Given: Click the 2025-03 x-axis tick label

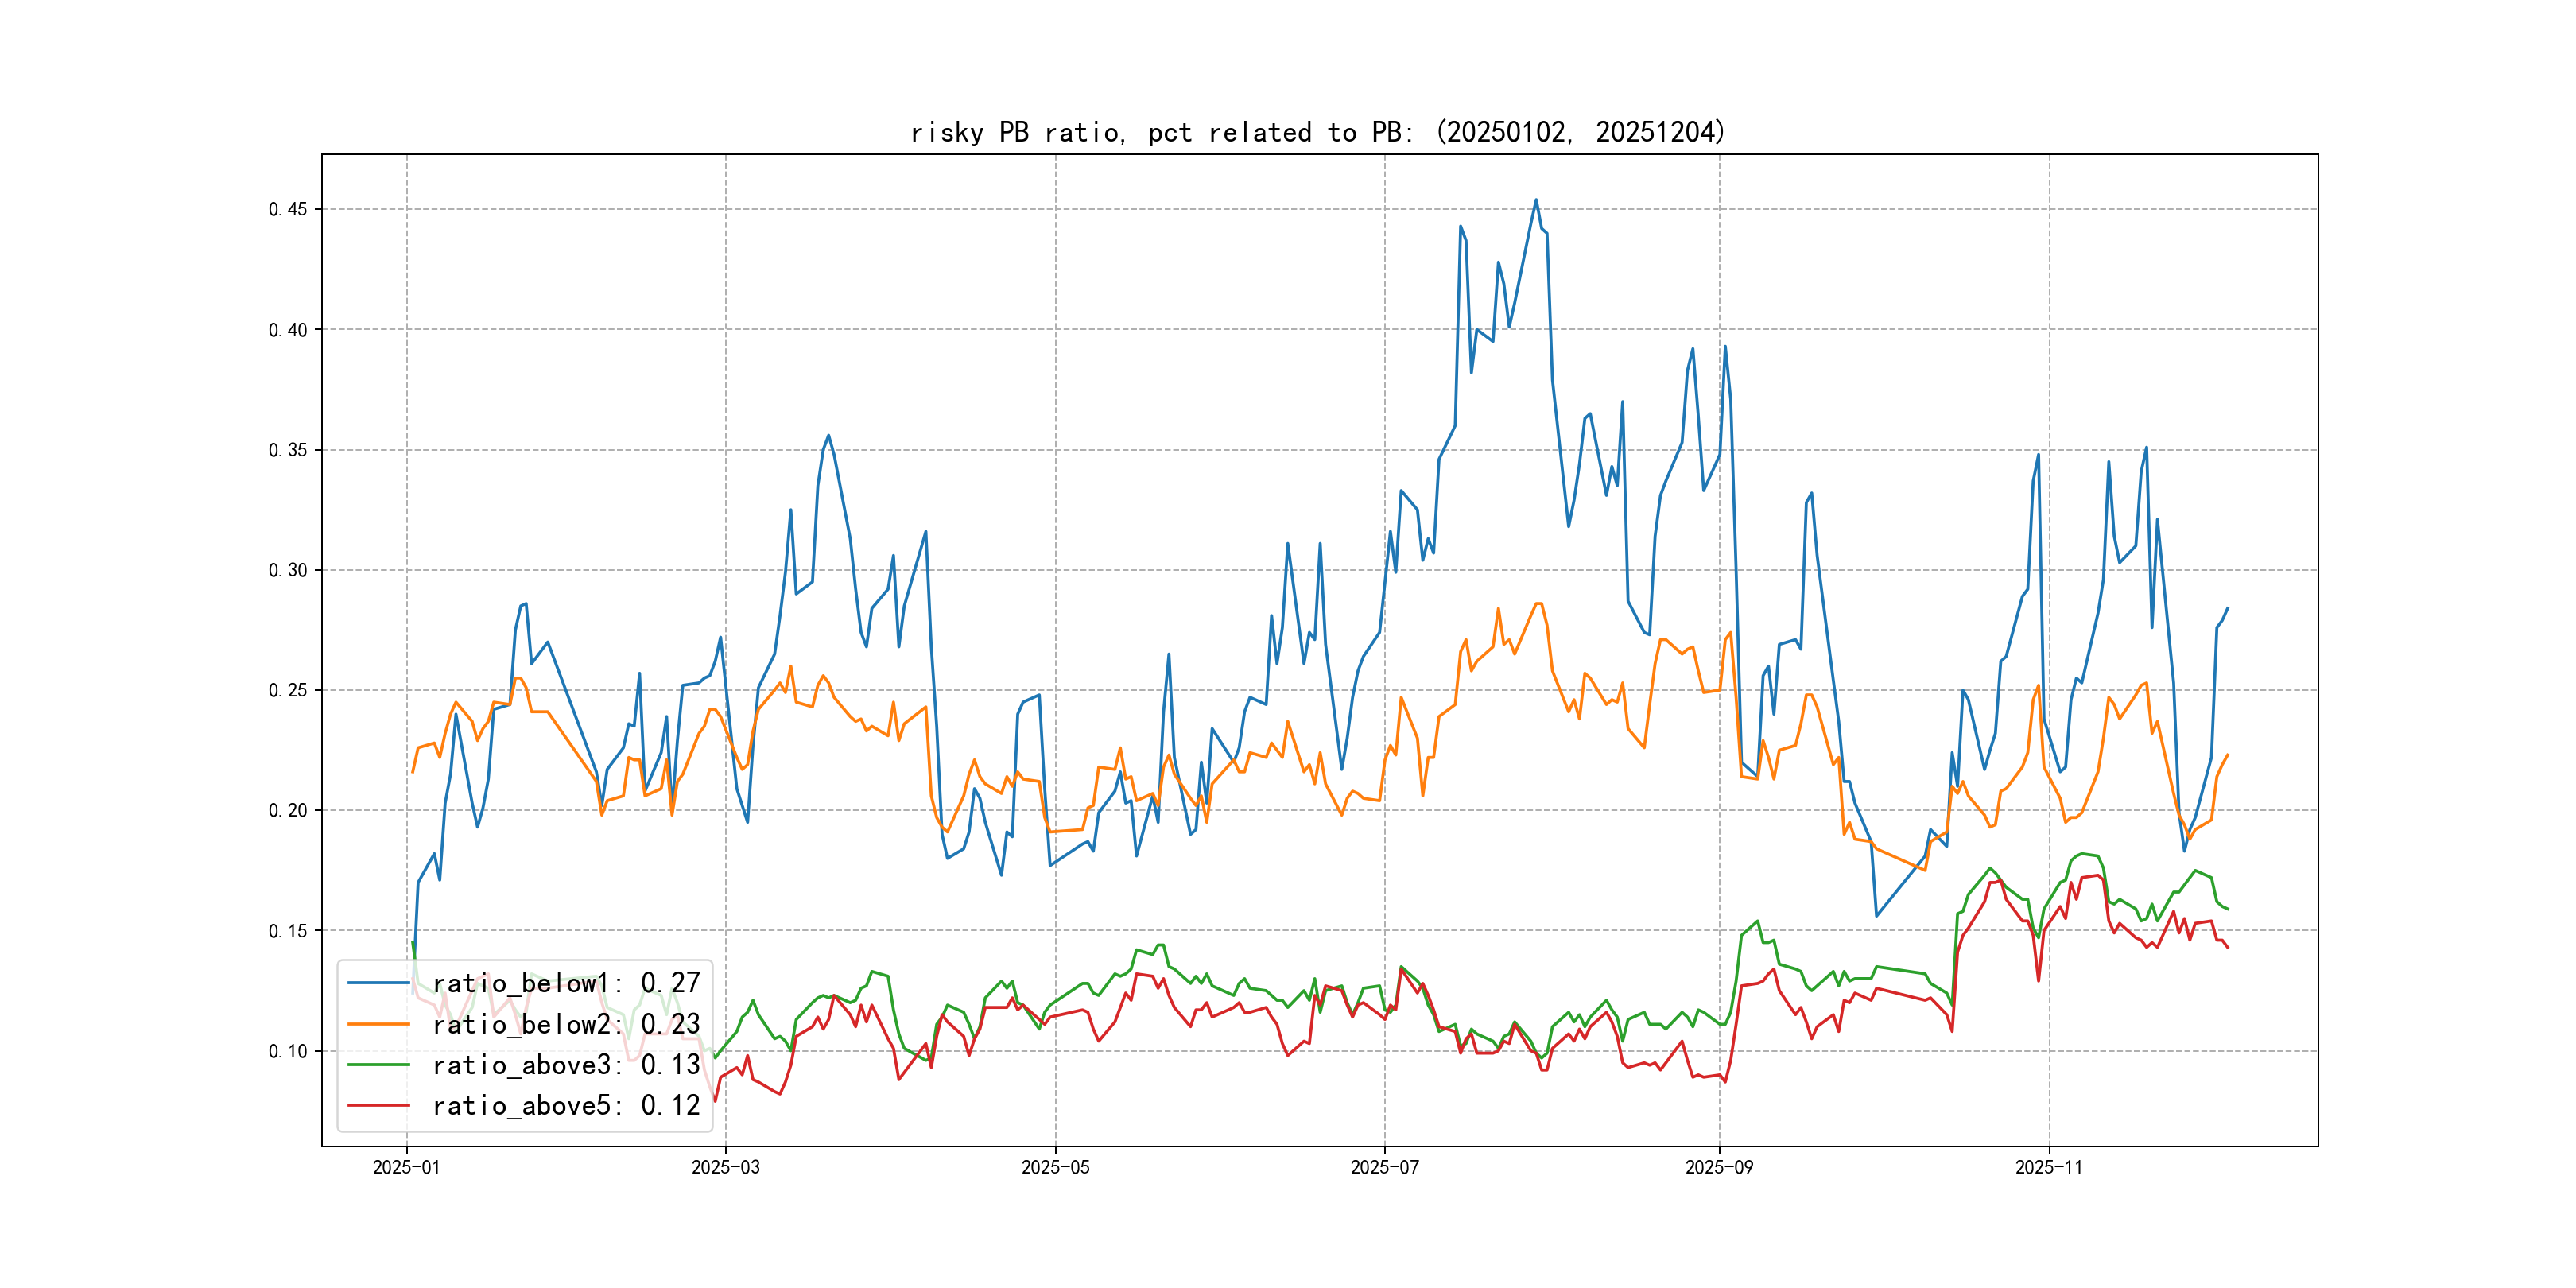Looking at the screenshot, I should click(725, 1167).
